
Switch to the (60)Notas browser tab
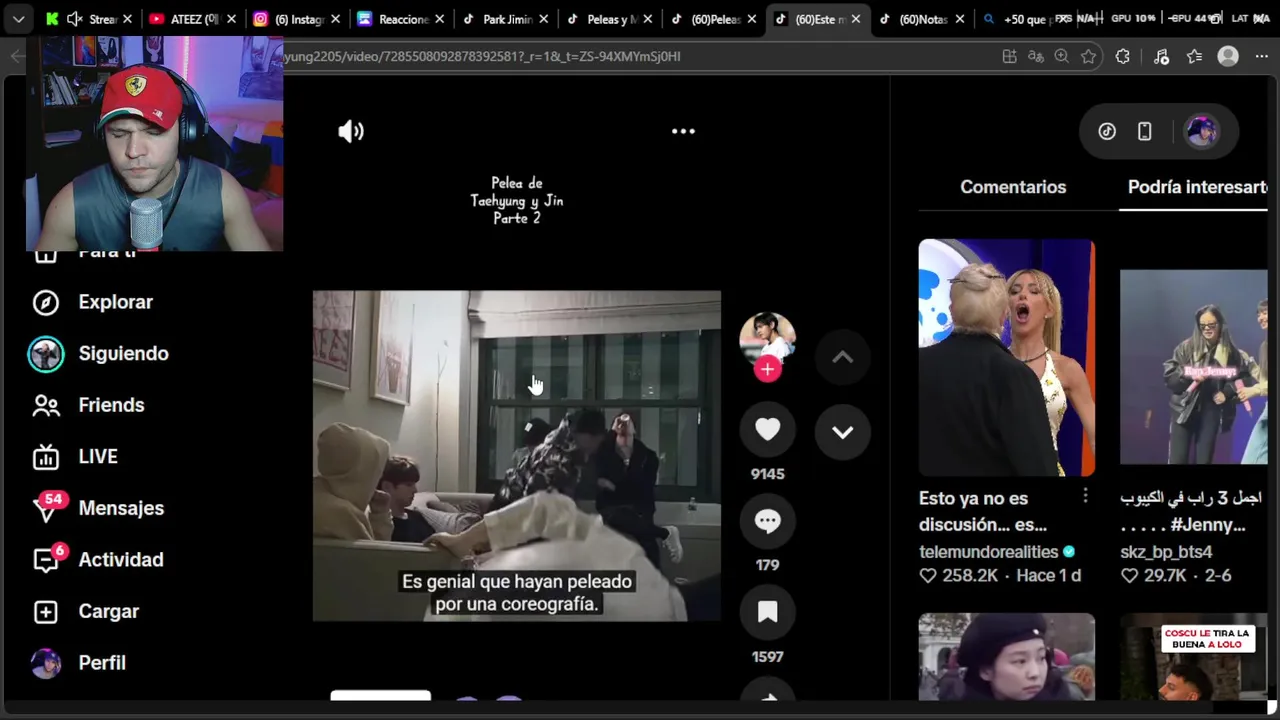(x=921, y=19)
